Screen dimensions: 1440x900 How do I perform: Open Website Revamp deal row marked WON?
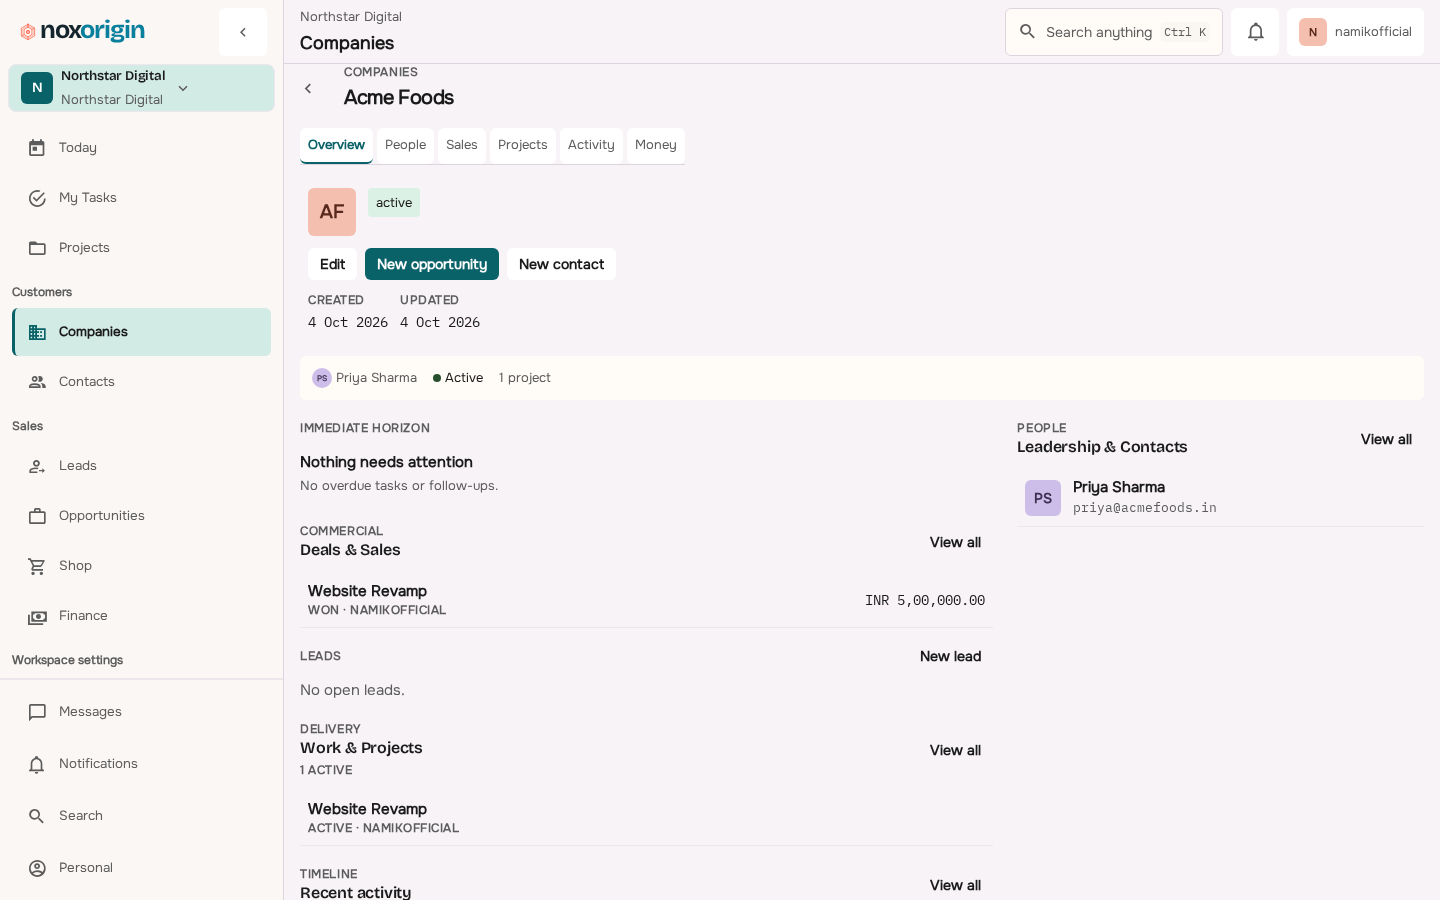(646, 600)
